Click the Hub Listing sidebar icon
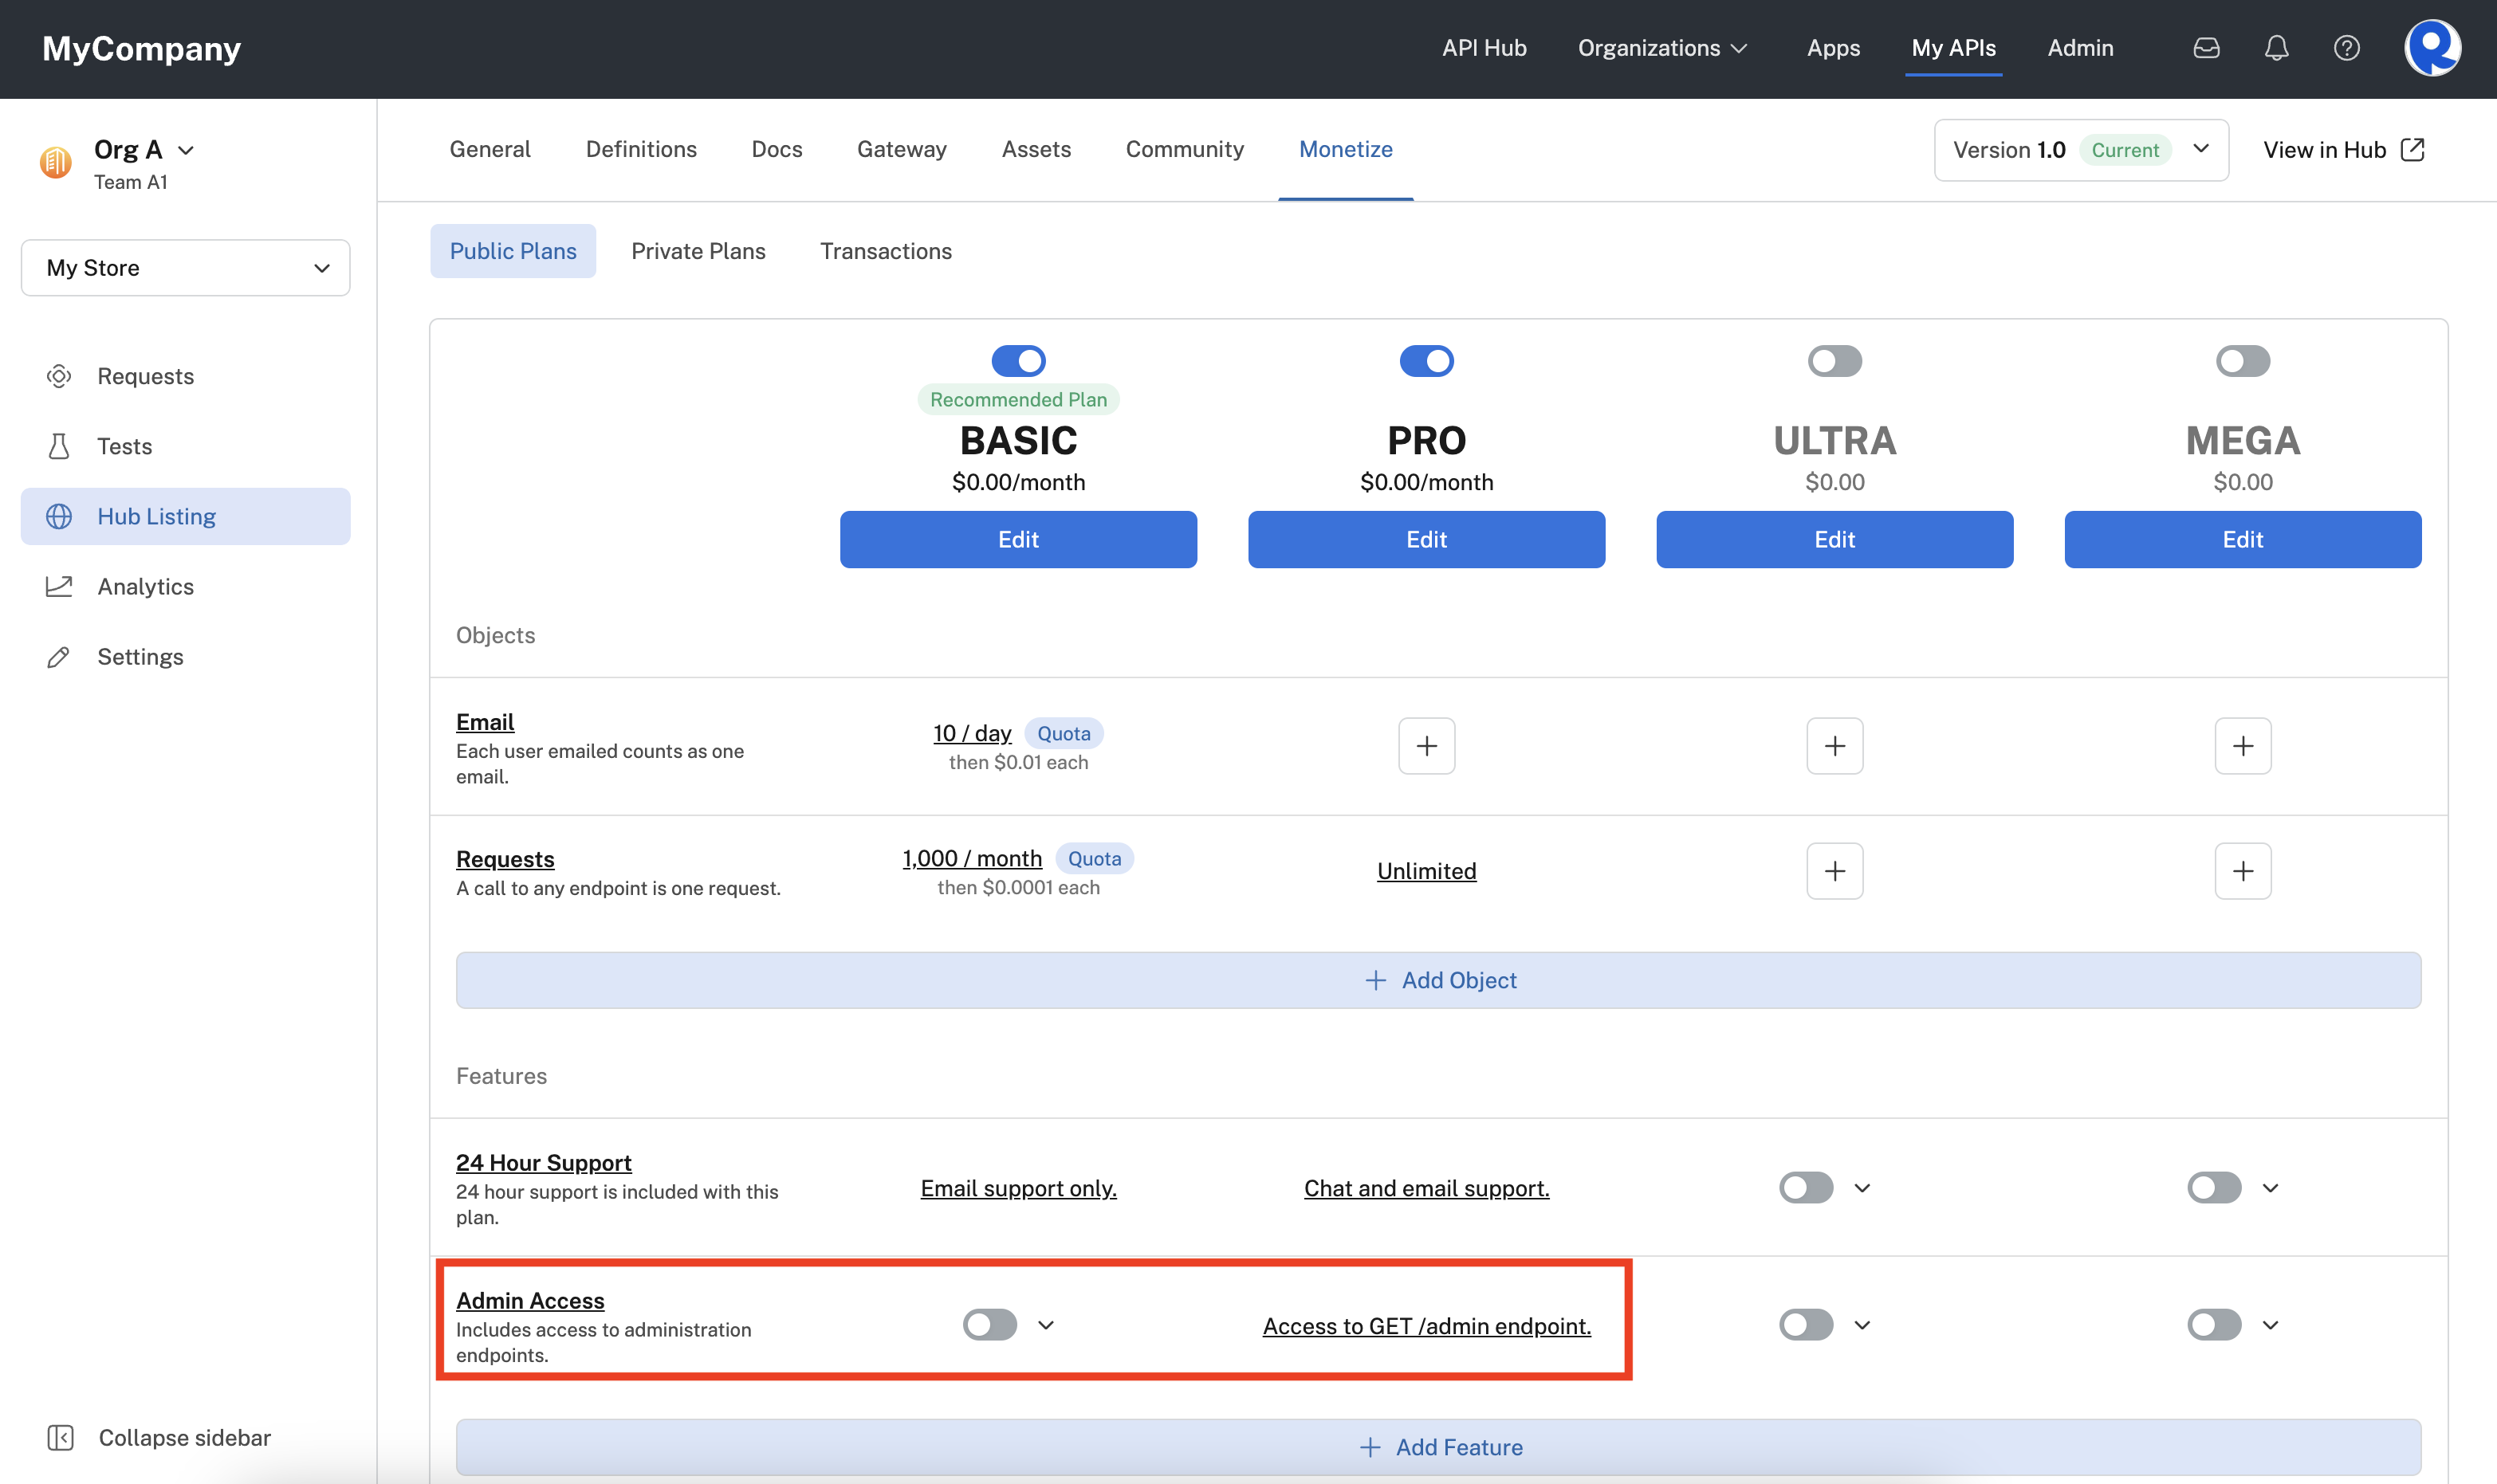 click(x=60, y=516)
